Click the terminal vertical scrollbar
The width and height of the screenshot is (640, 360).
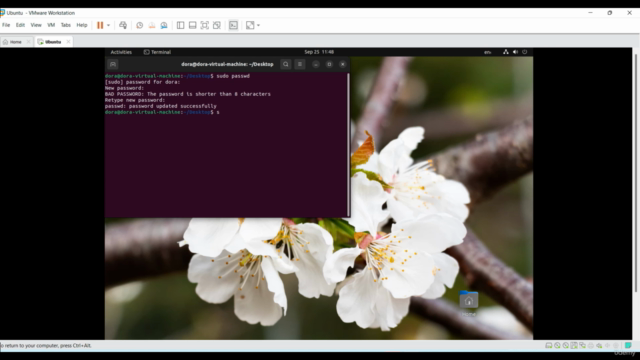(348, 144)
